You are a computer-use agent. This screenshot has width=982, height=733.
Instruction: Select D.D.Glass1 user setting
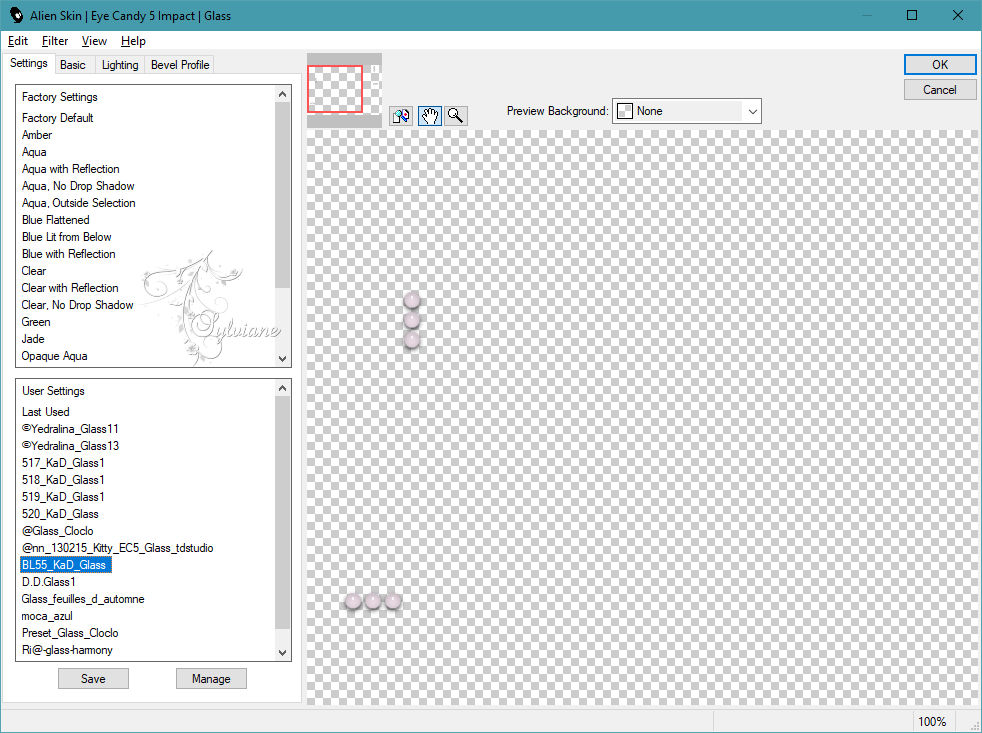49,581
